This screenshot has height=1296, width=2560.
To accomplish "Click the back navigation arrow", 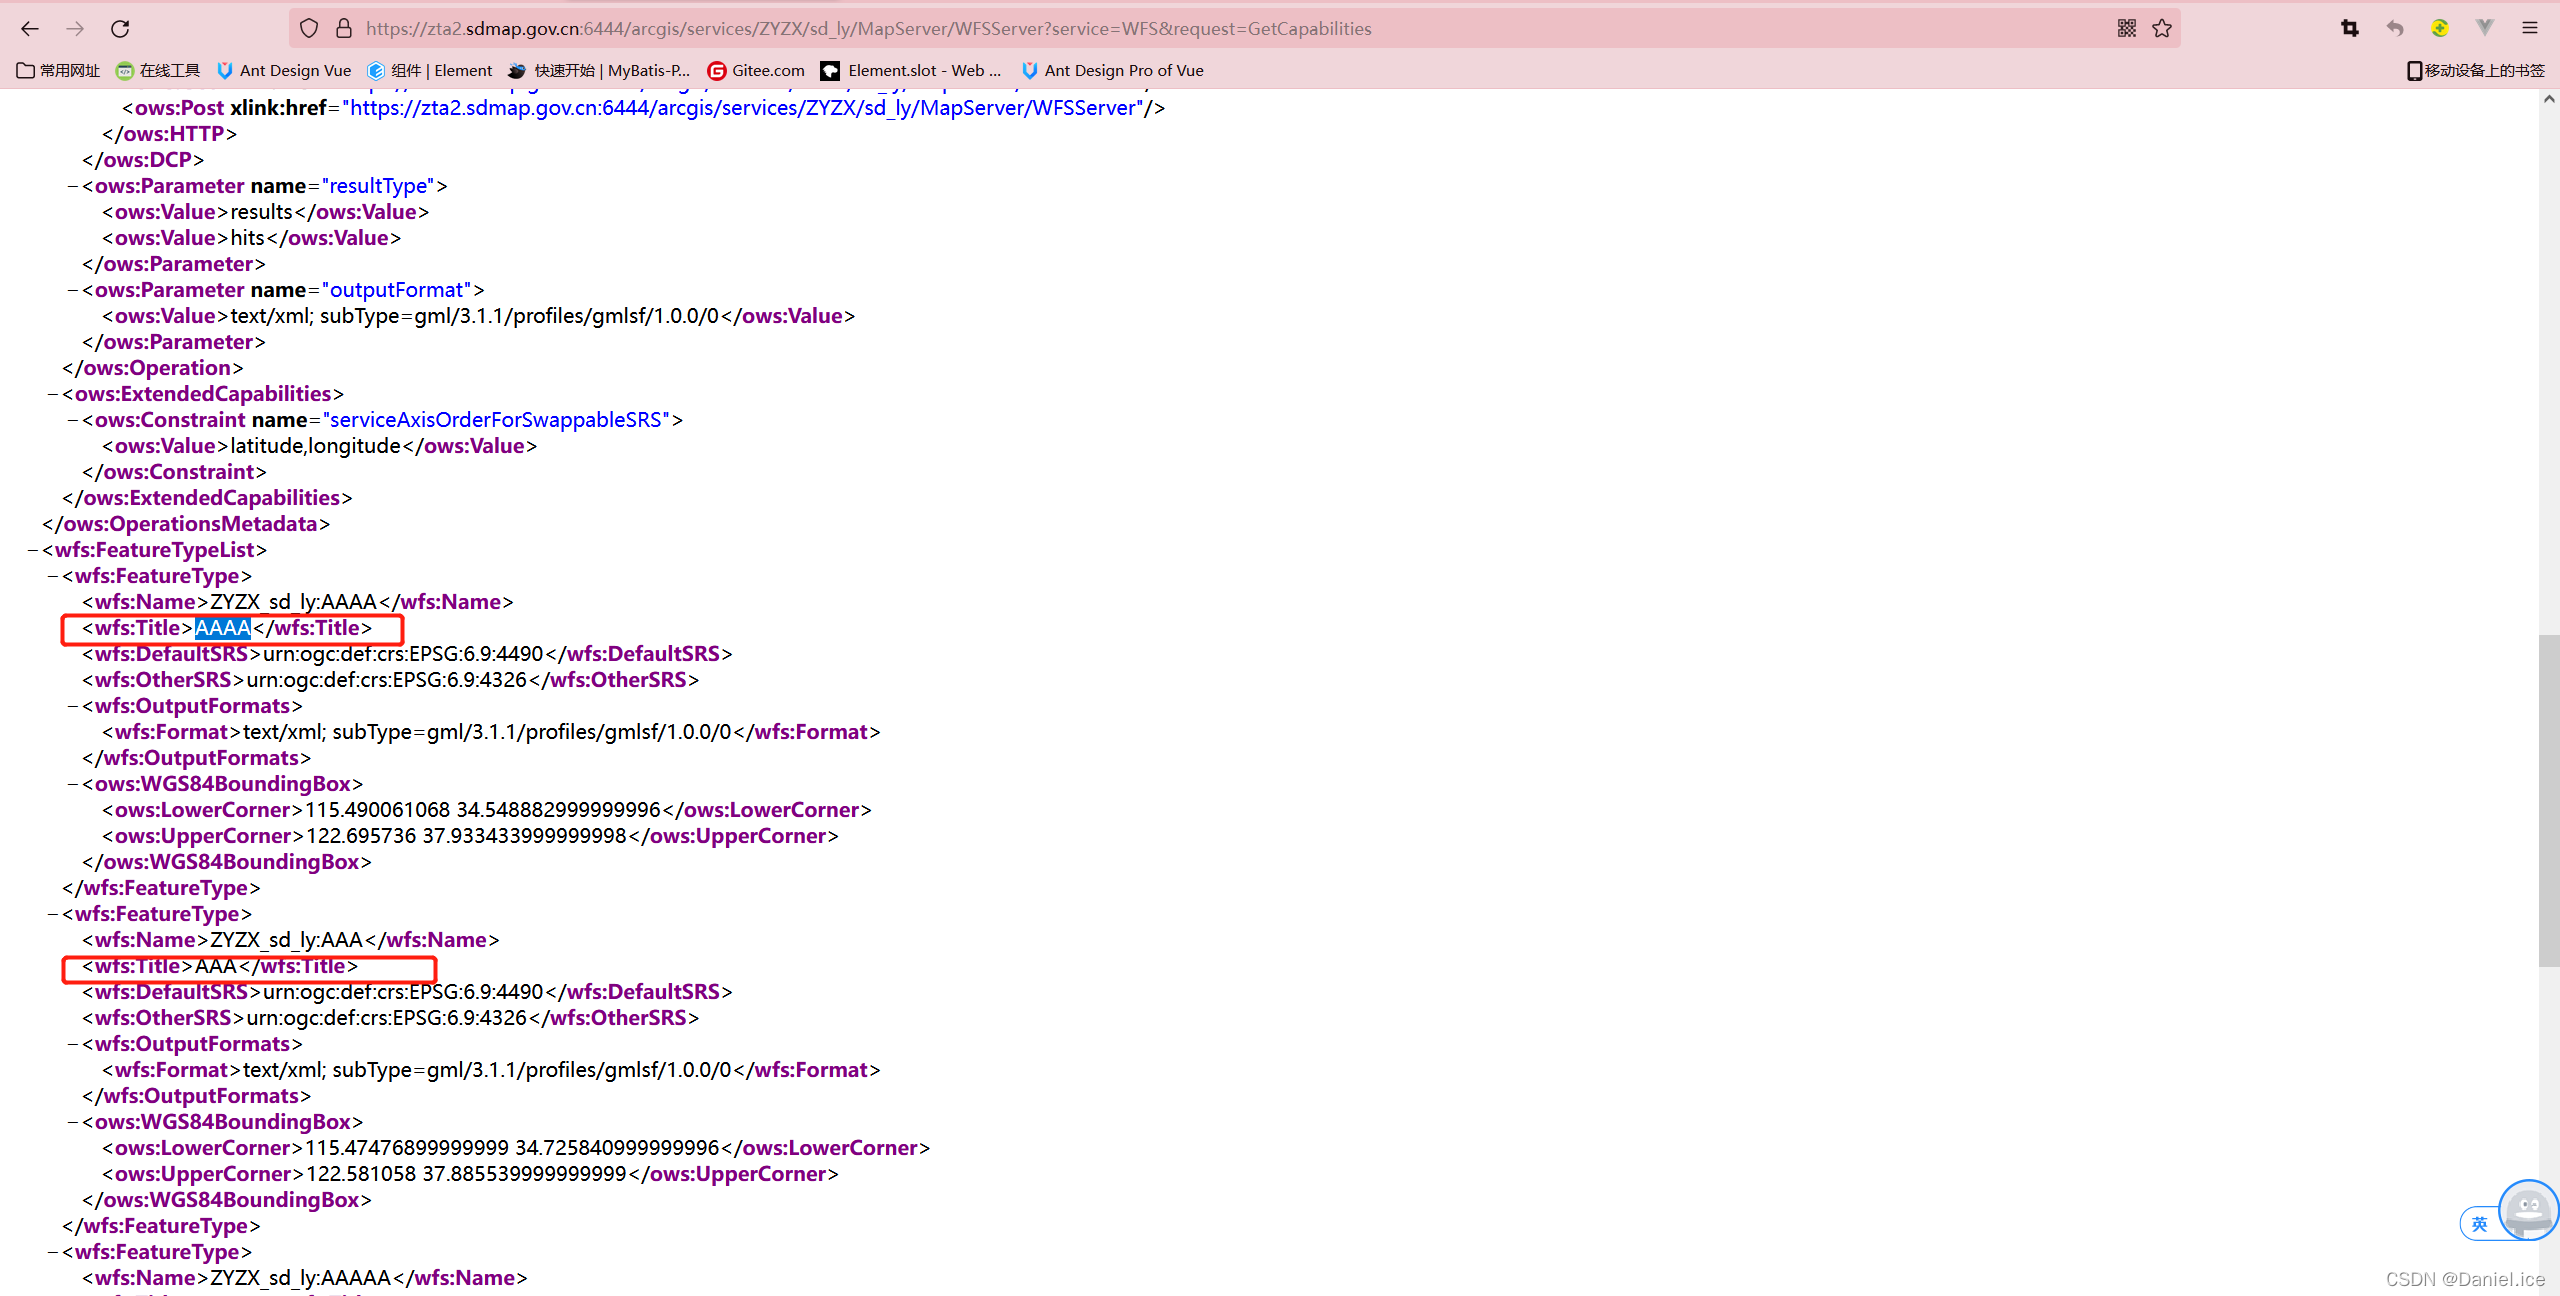I will pos(29,28).
